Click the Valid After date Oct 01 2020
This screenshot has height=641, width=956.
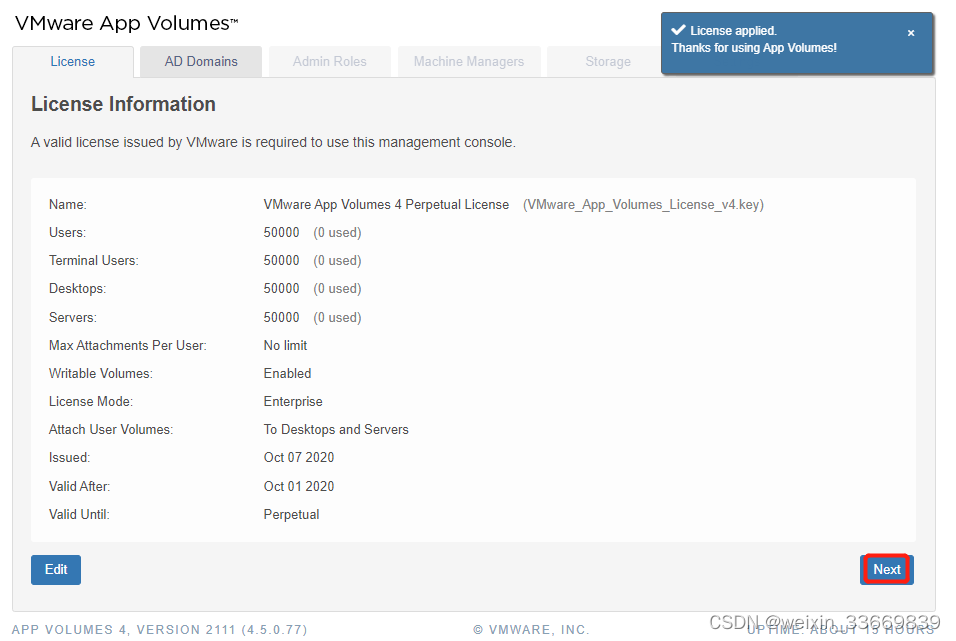tap(299, 487)
